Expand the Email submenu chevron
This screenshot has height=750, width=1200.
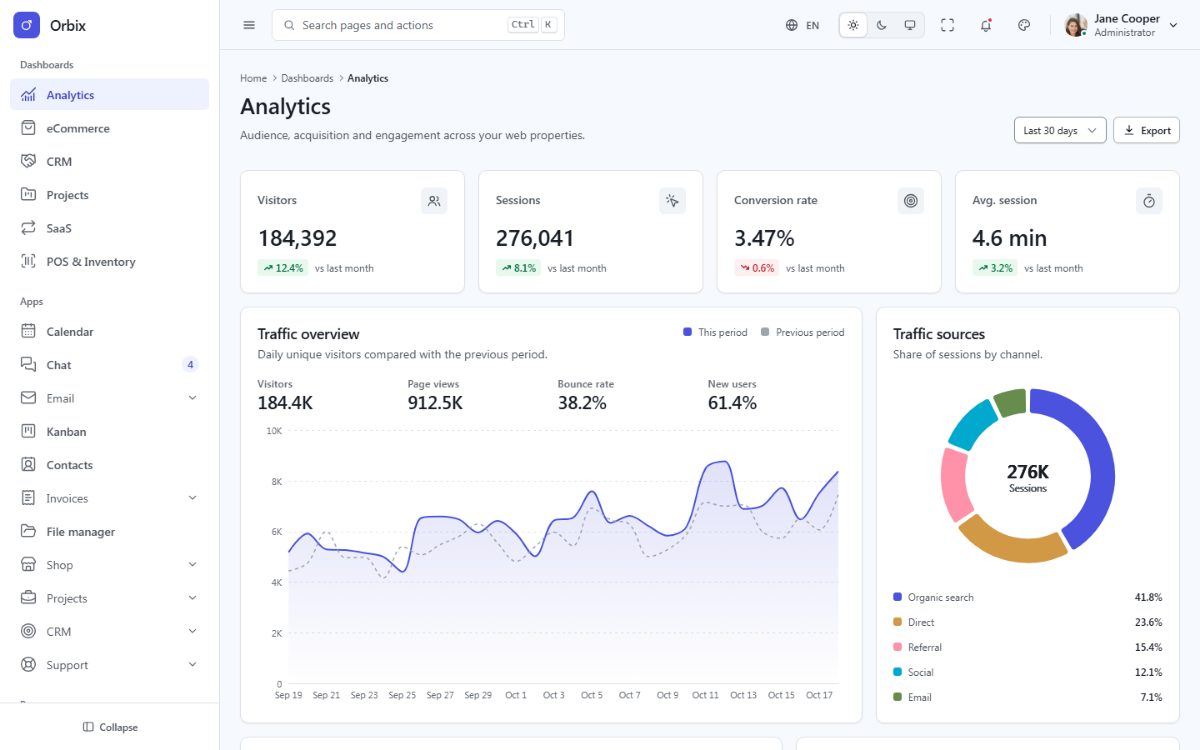click(192, 398)
